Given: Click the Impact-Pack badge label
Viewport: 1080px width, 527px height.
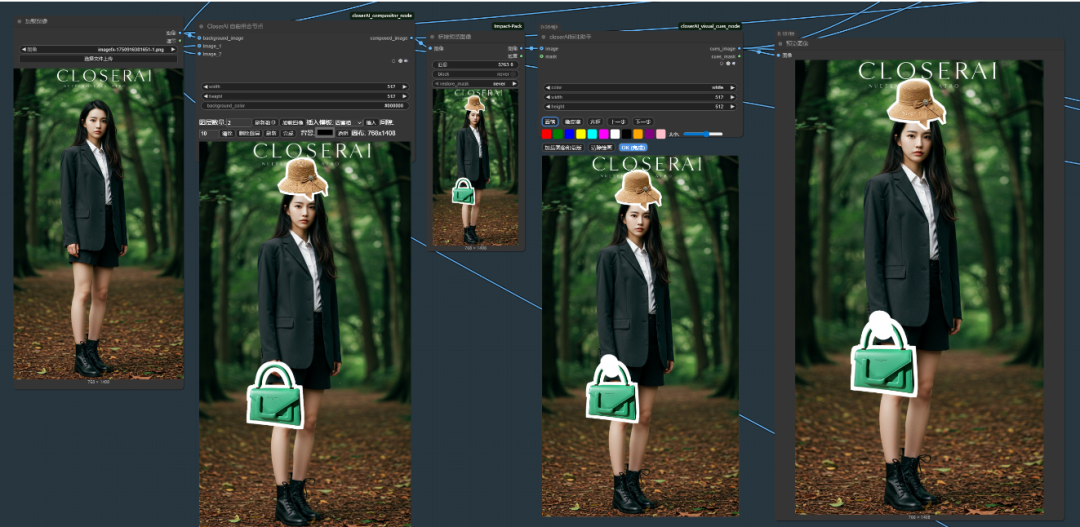Looking at the screenshot, I should click(506, 25).
